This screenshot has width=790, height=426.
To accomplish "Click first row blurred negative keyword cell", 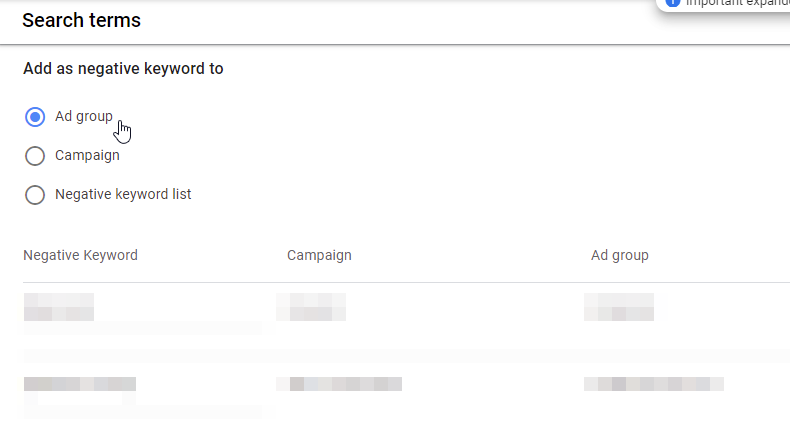I will coord(59,307).
